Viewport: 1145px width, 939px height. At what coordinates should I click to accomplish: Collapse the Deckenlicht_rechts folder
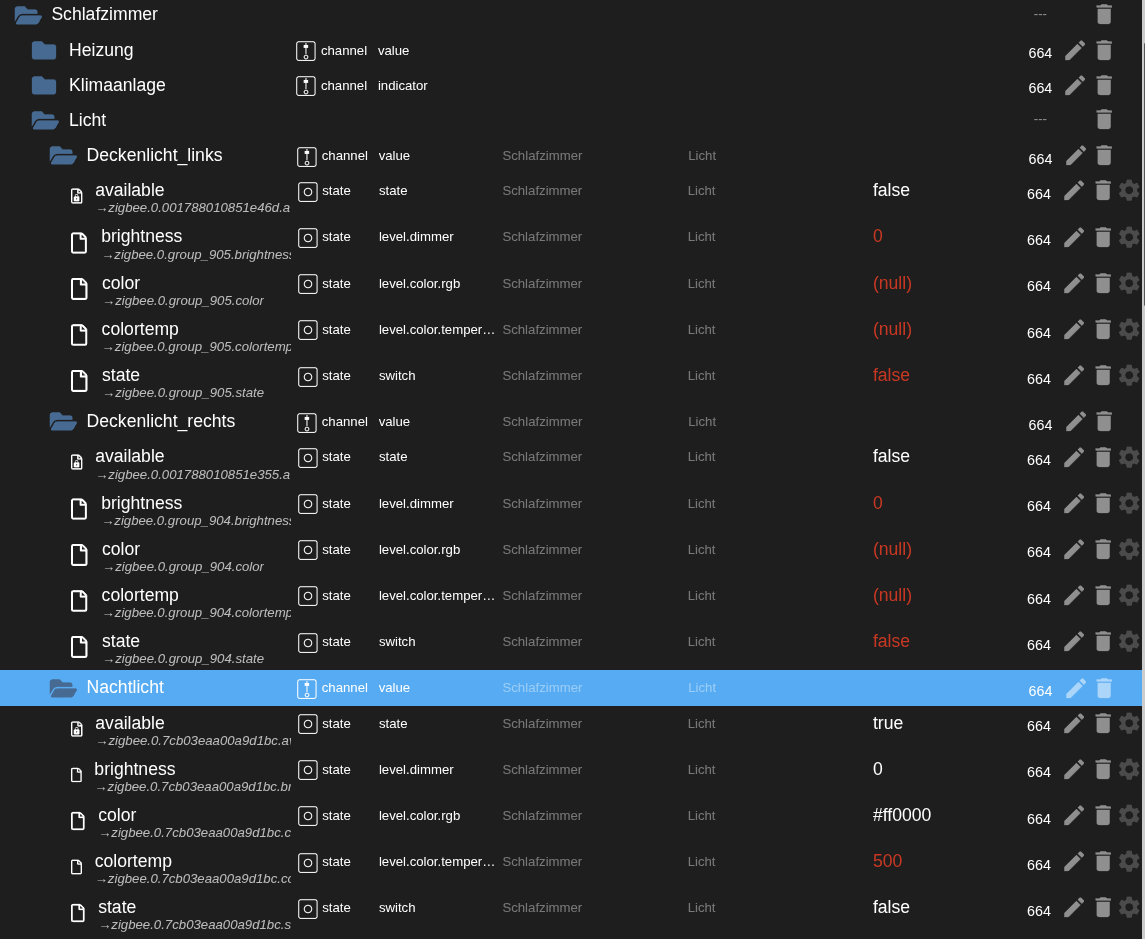point(63,421)
